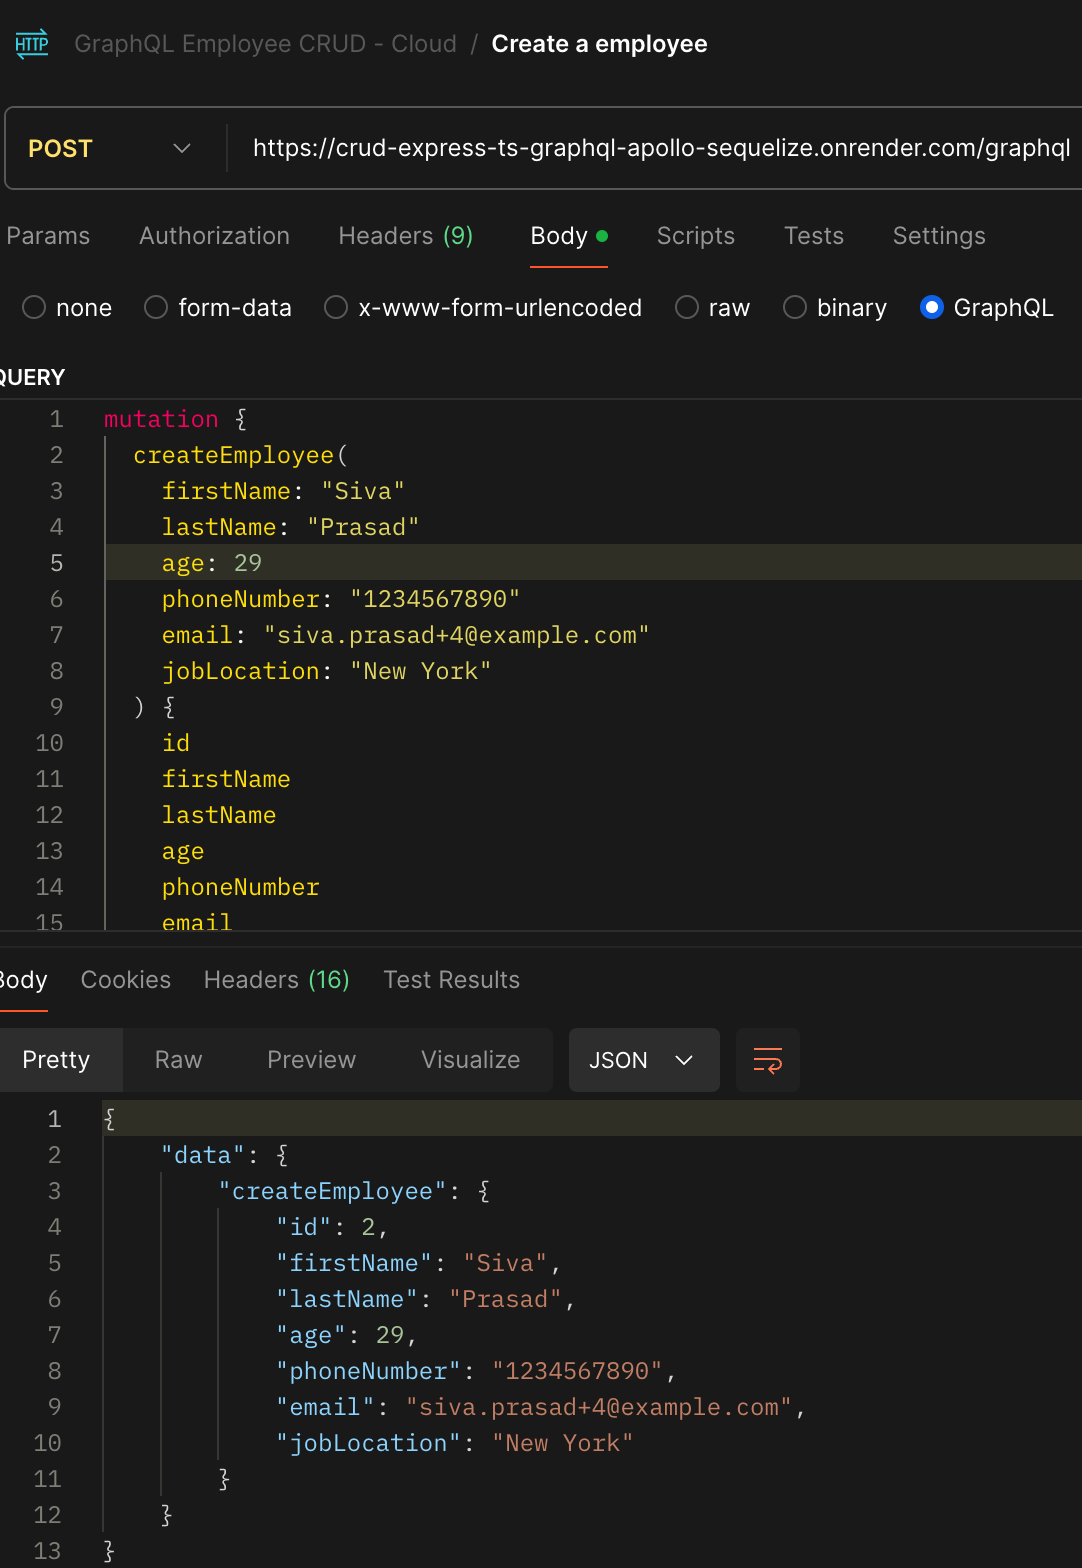Click the "id": 2 response line

(332, 1227)
